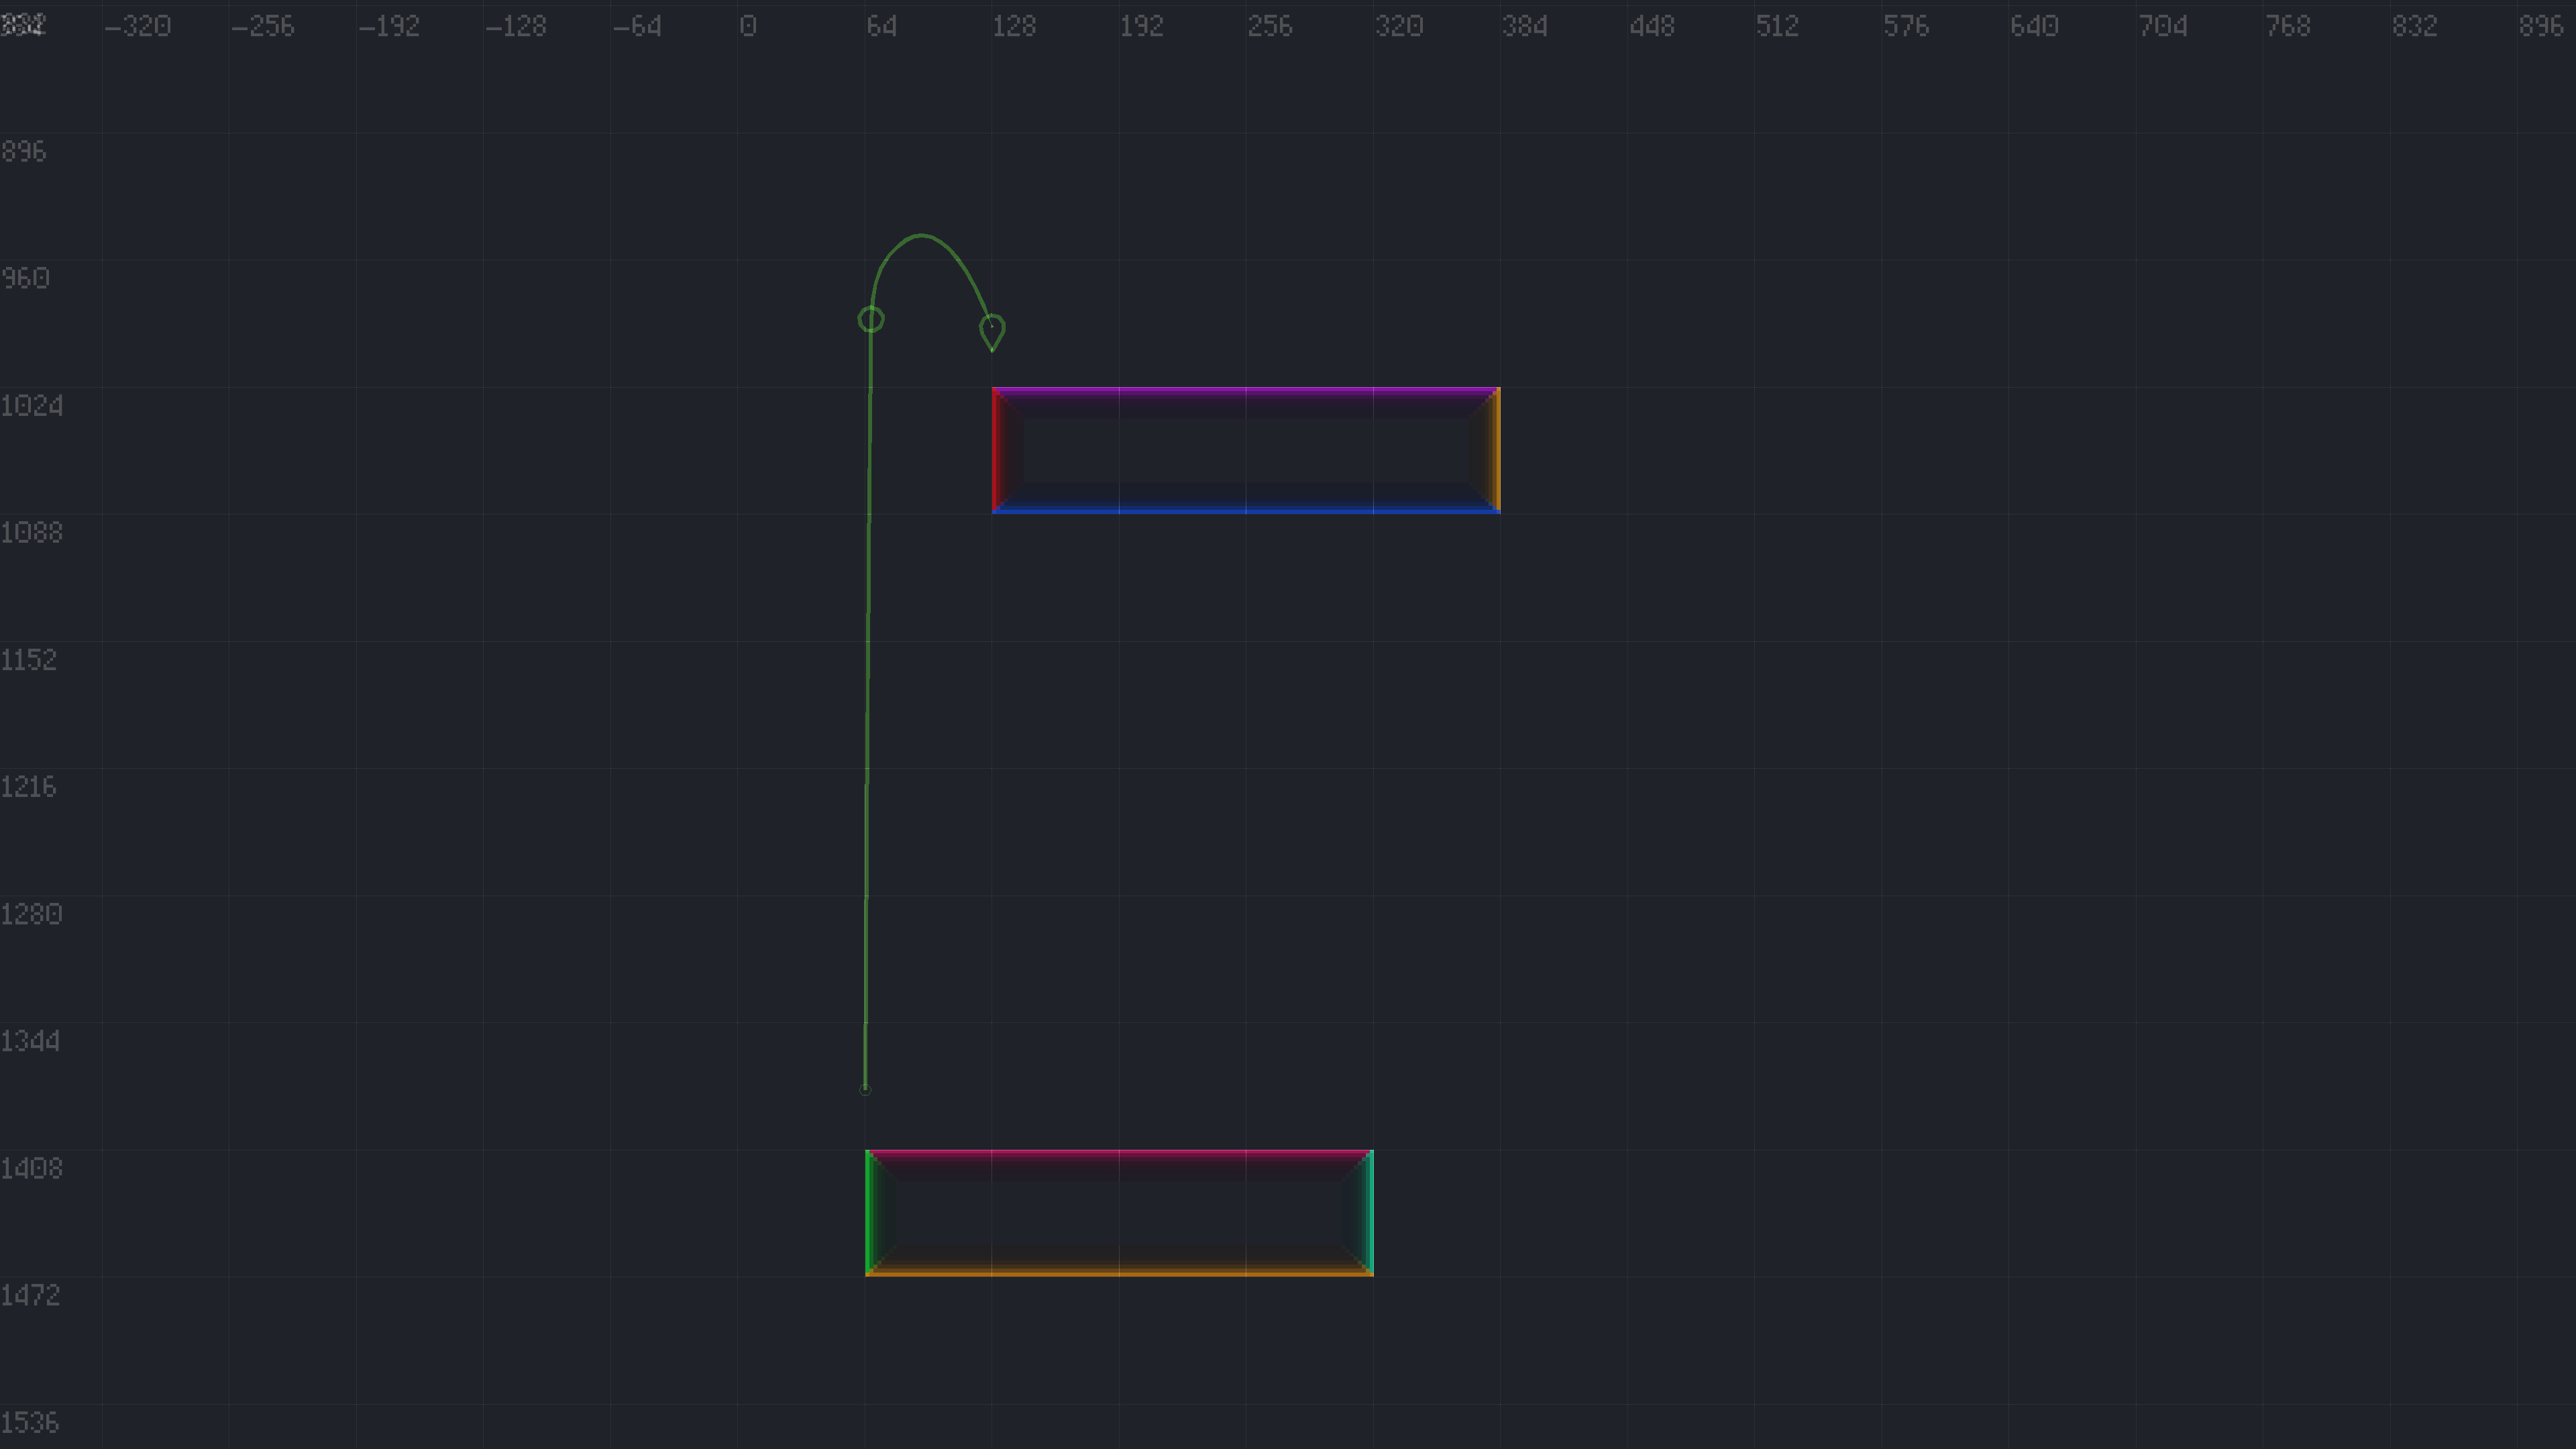
Task: Click the peak of the green arc
Action: 921,236
